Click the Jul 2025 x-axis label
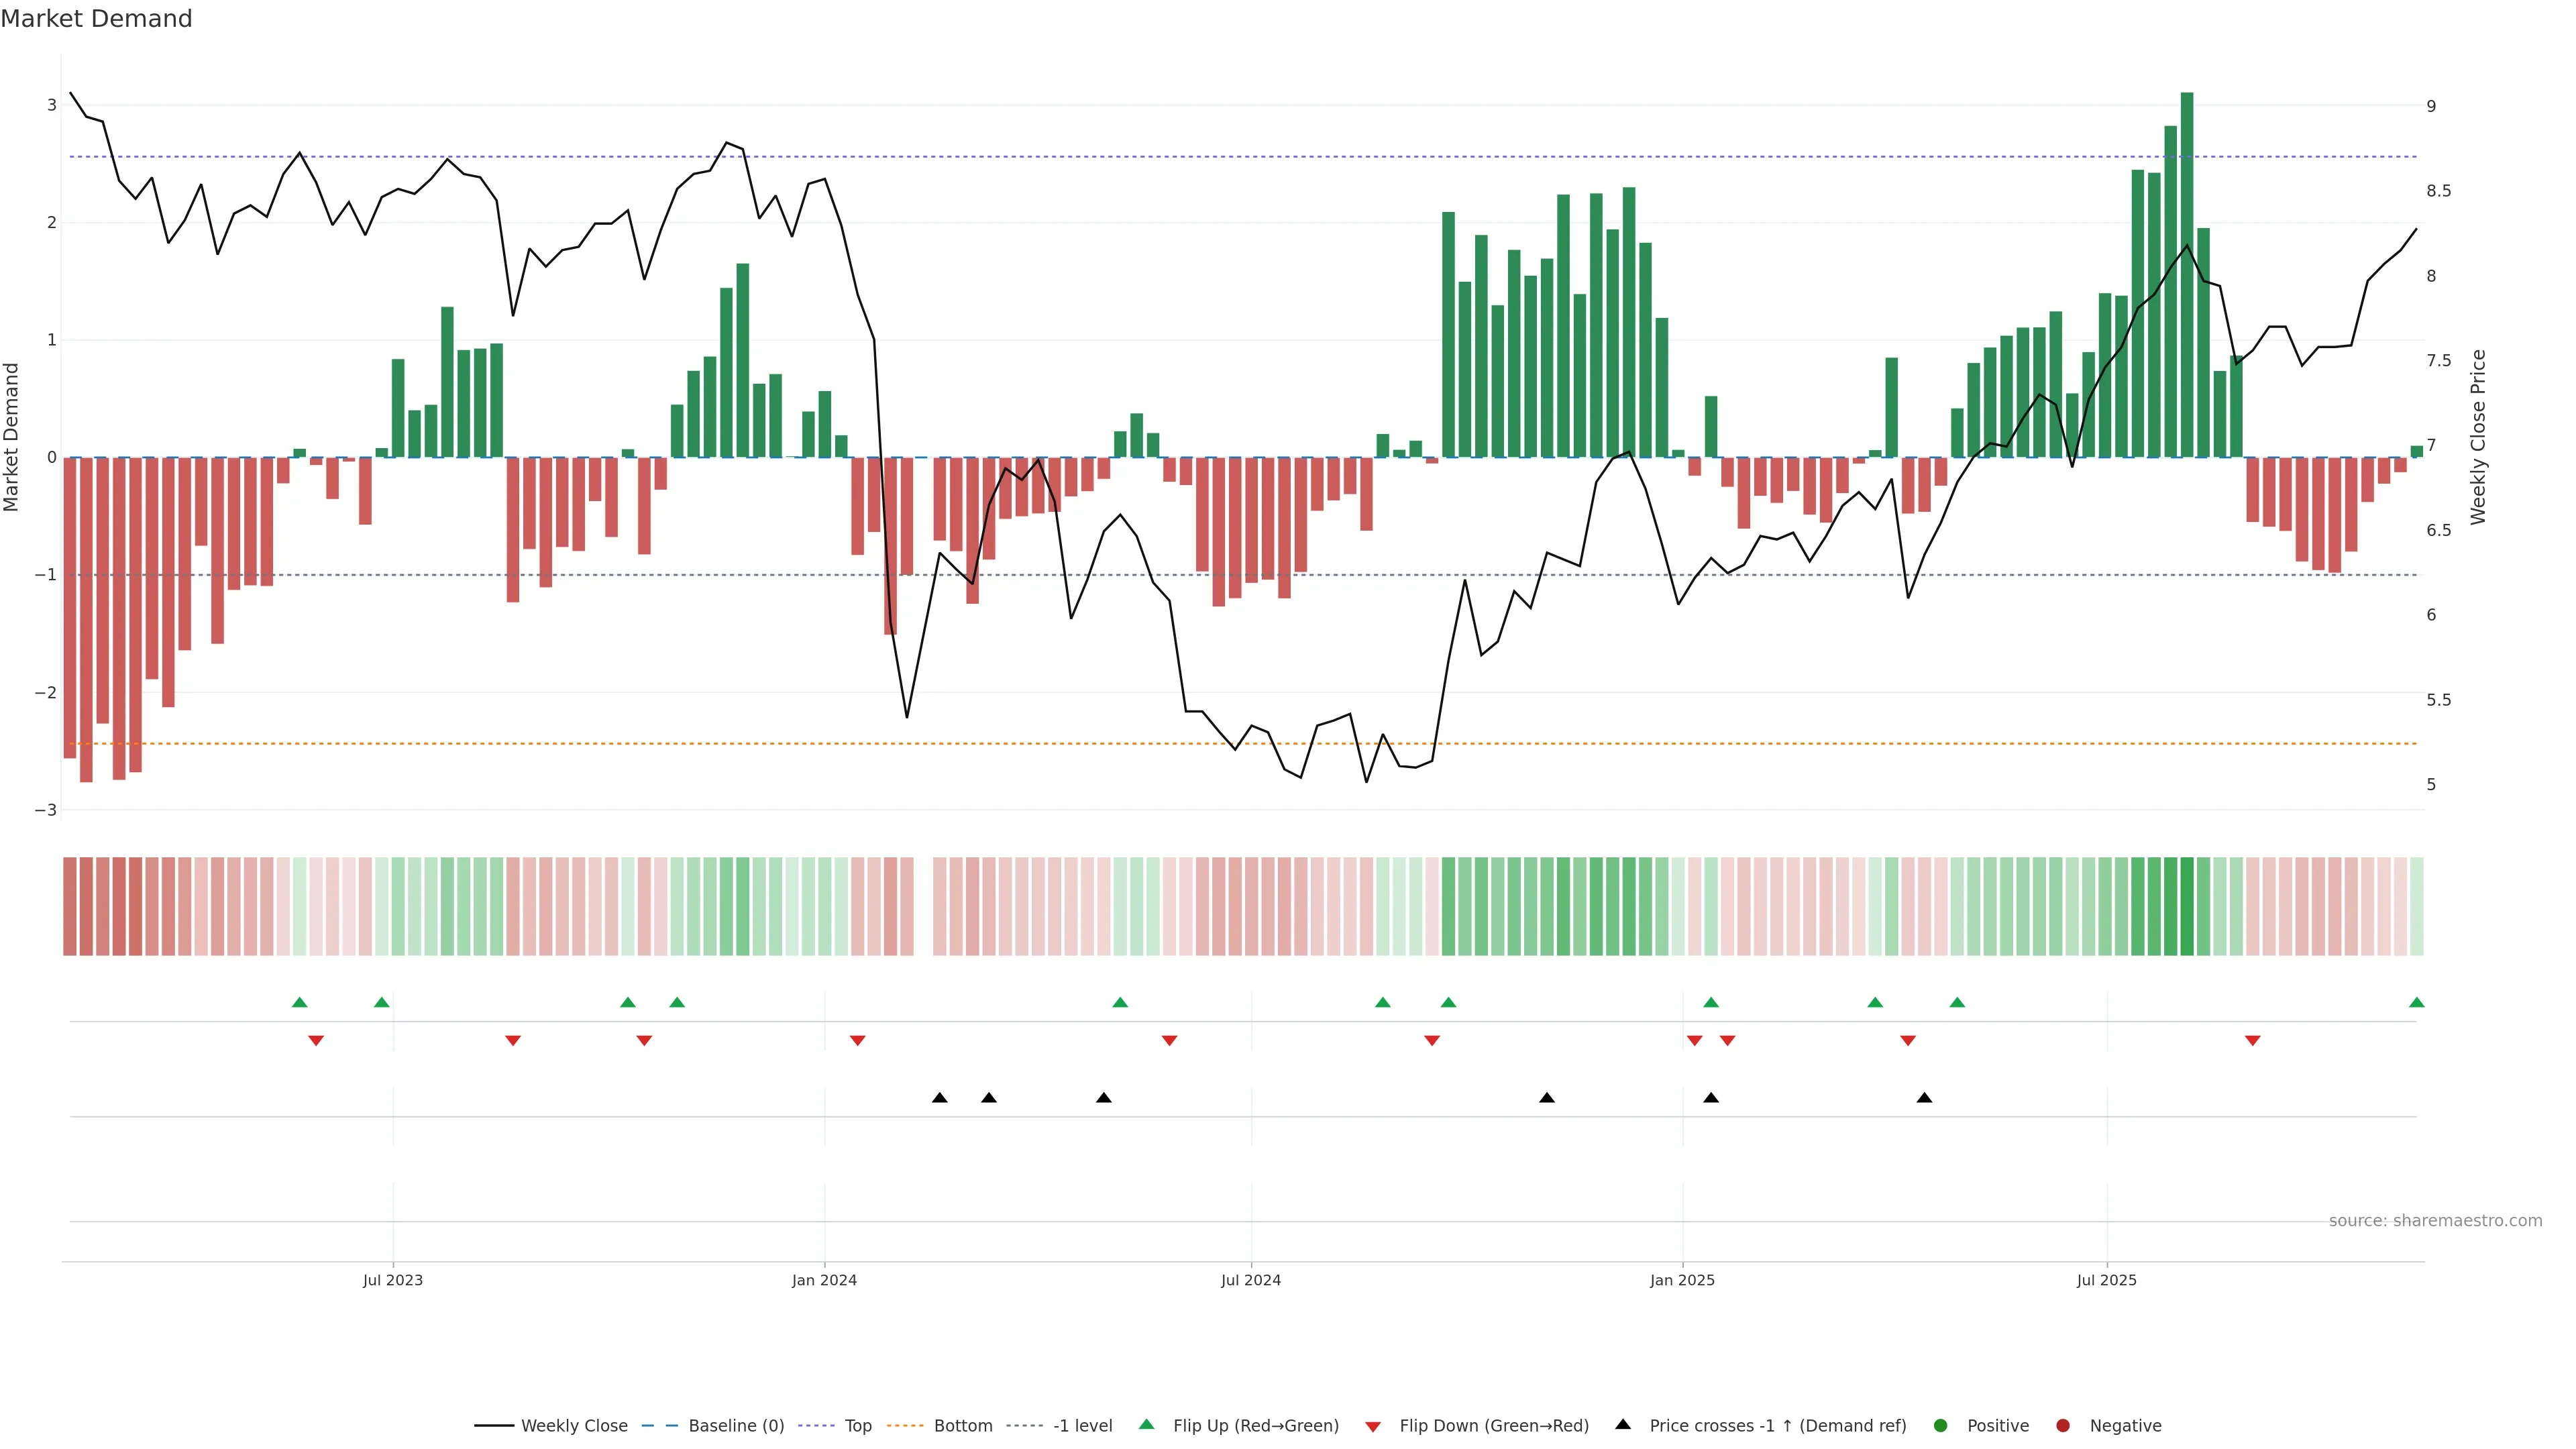Viewport: 2576px width, 1449px height. point(2106,1280)
